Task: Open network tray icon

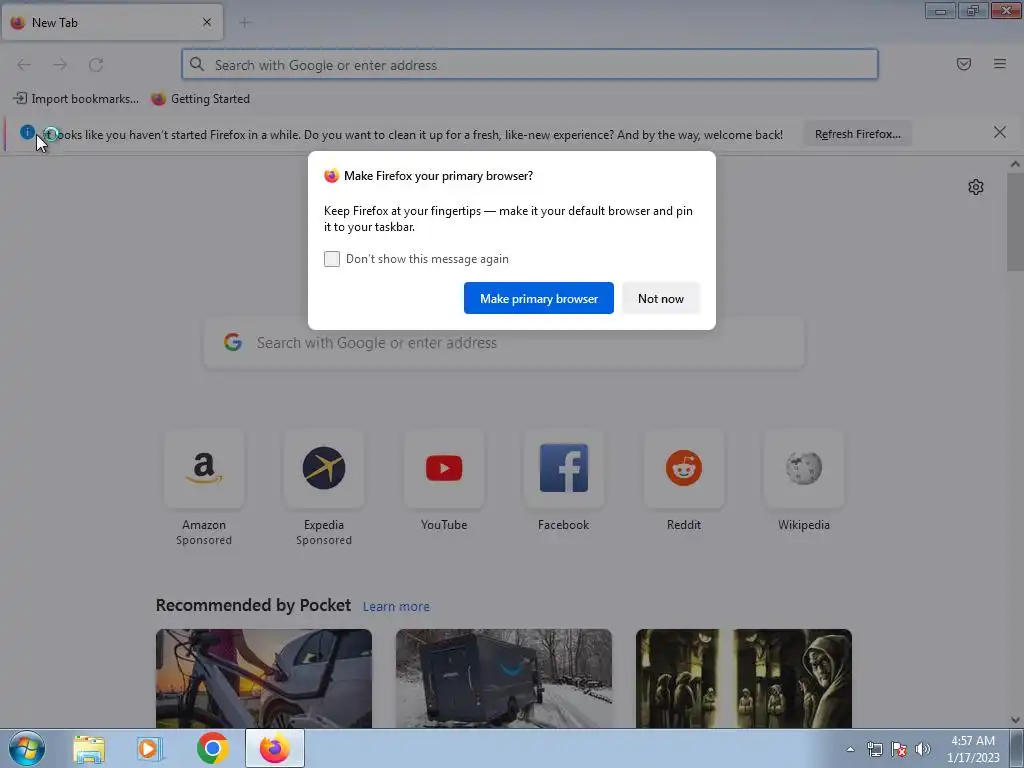Action: (x=874, y=749)
